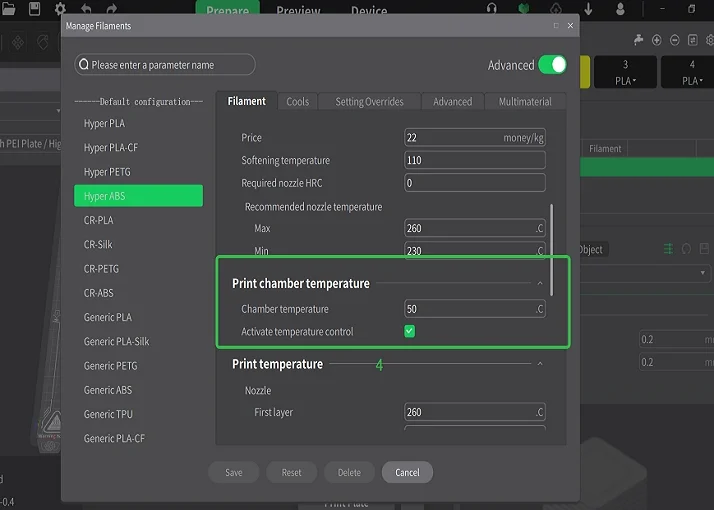The width and height of the screenshot is (714, 510).
Task: Click the parameter name search field
Action: click(x=165, y=65)
